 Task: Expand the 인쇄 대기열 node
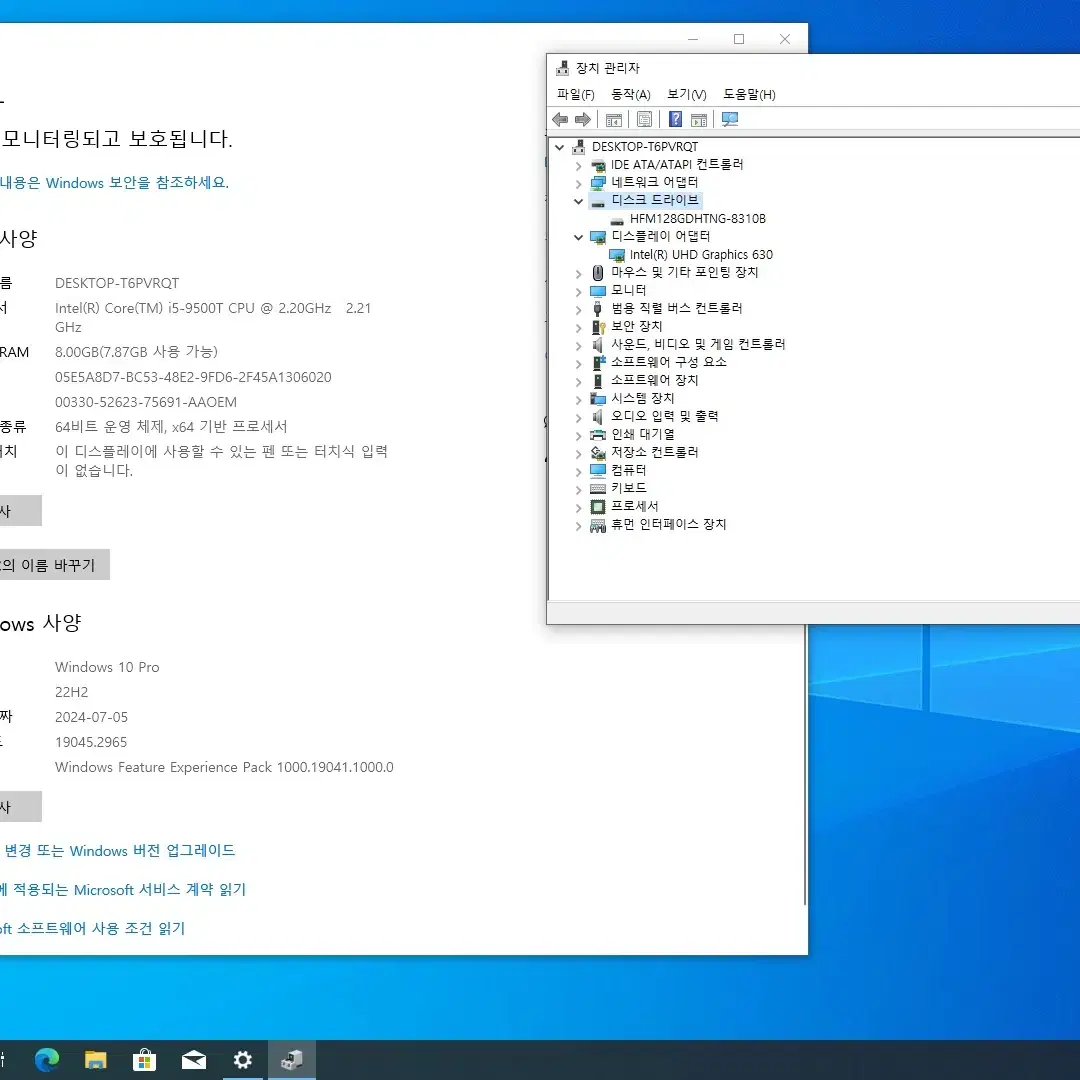[579, 435]
